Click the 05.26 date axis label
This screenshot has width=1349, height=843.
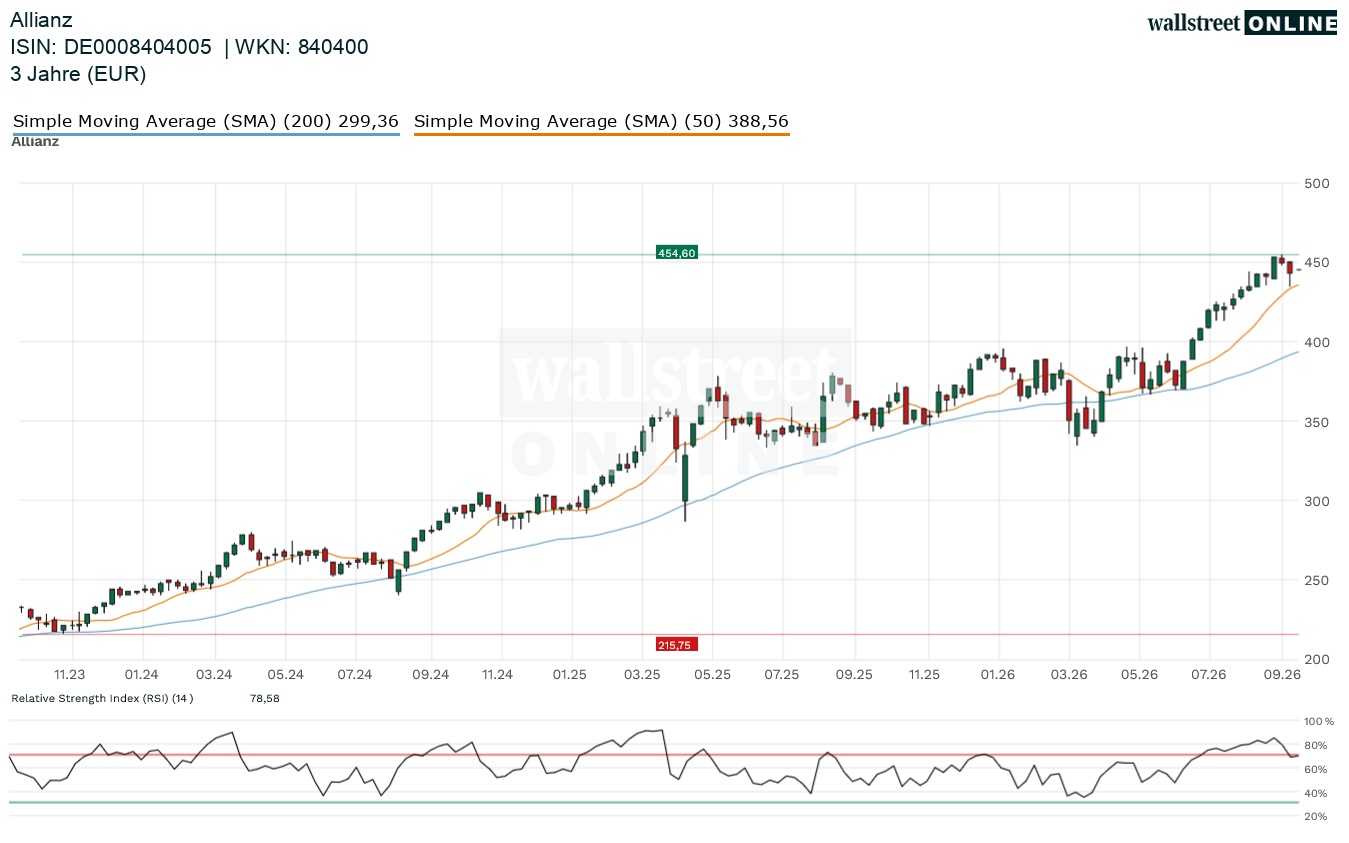(1140, 675)
